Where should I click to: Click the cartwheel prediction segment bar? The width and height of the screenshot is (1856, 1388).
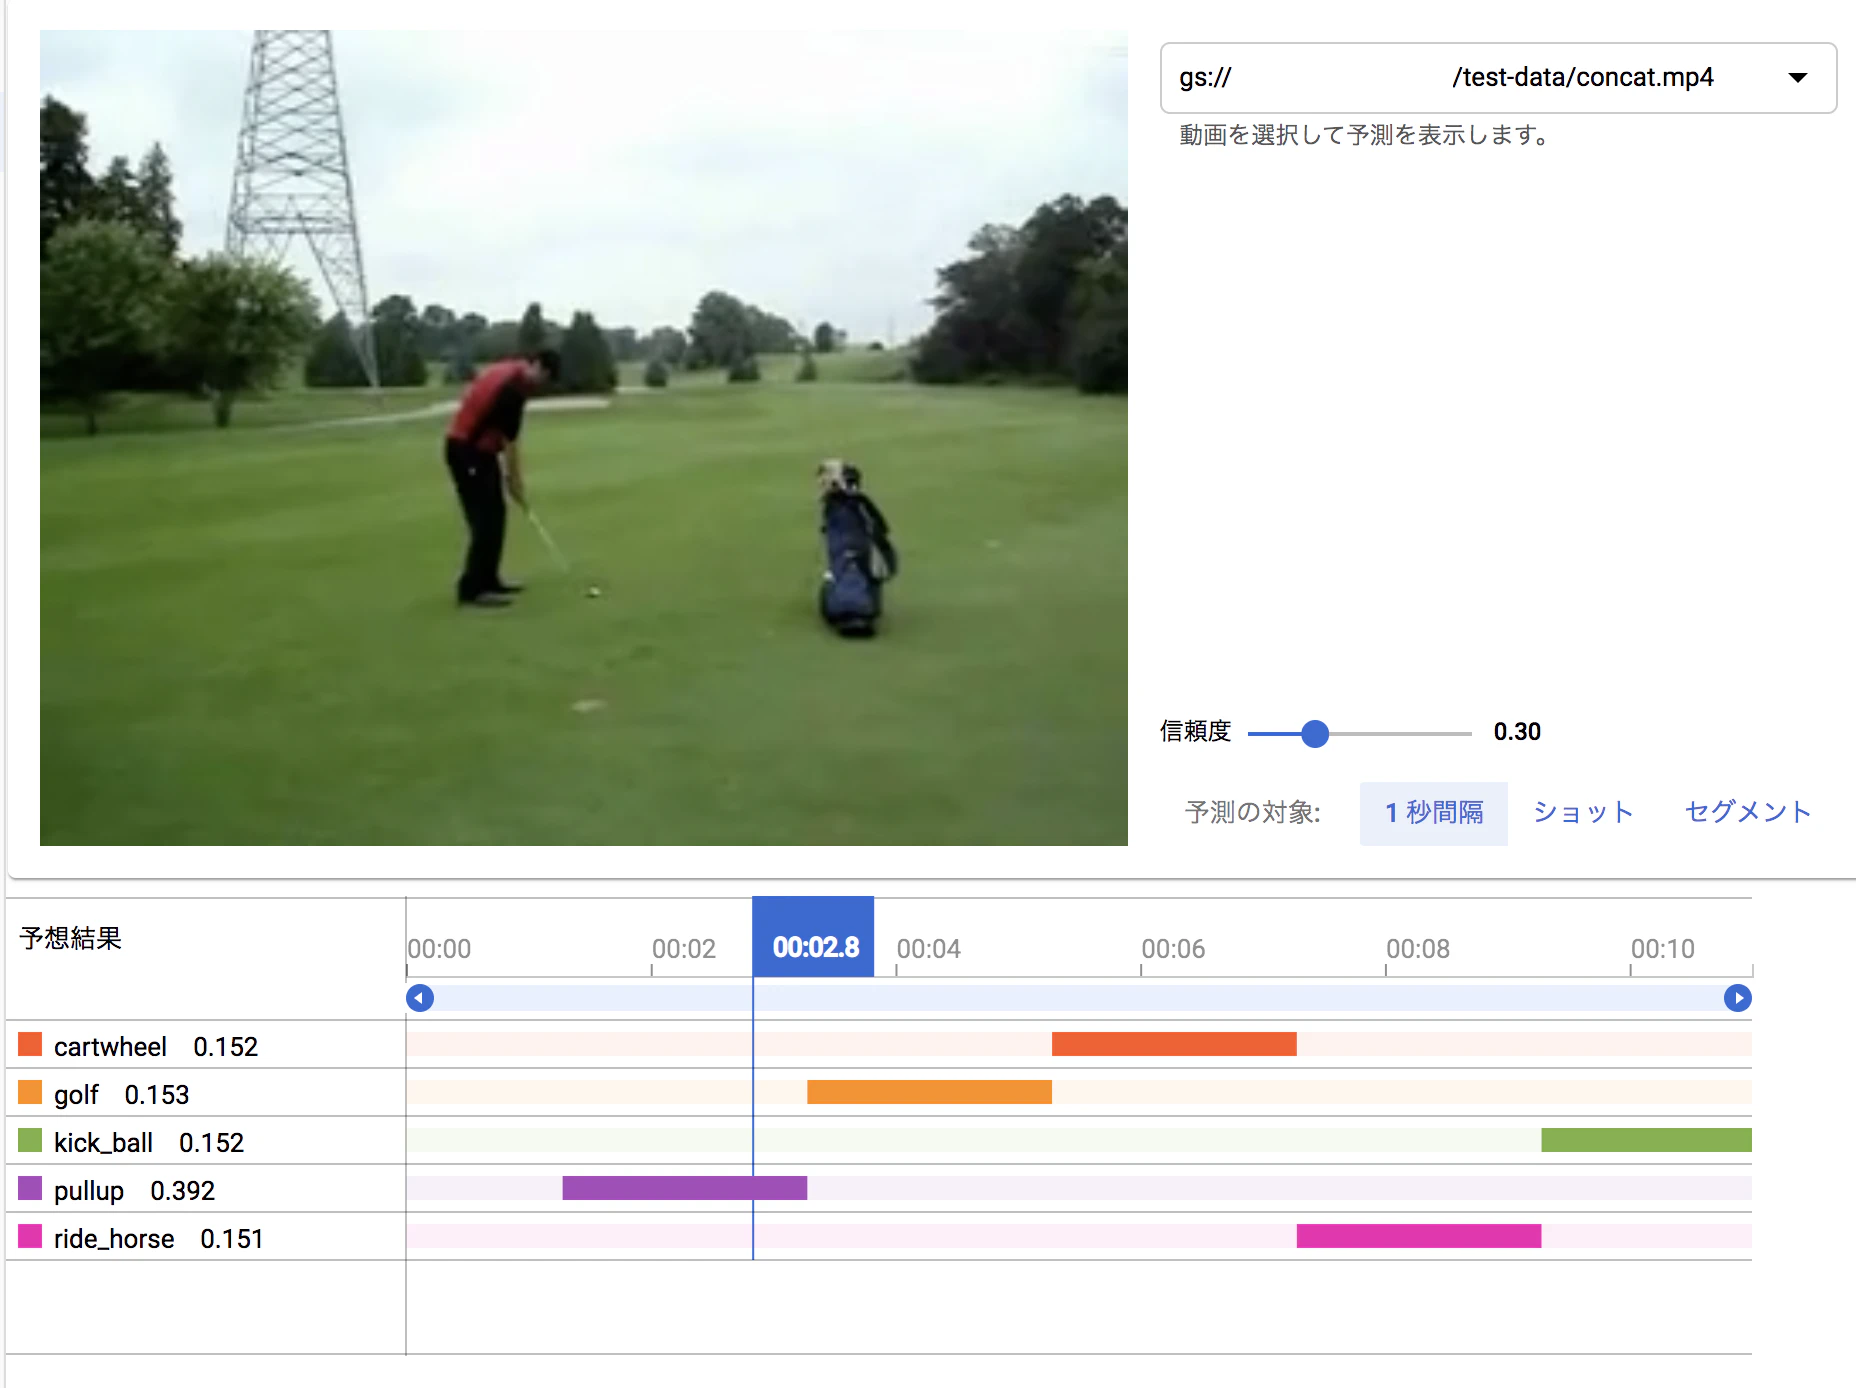pyautogui.click(x=1174, y=1044)
